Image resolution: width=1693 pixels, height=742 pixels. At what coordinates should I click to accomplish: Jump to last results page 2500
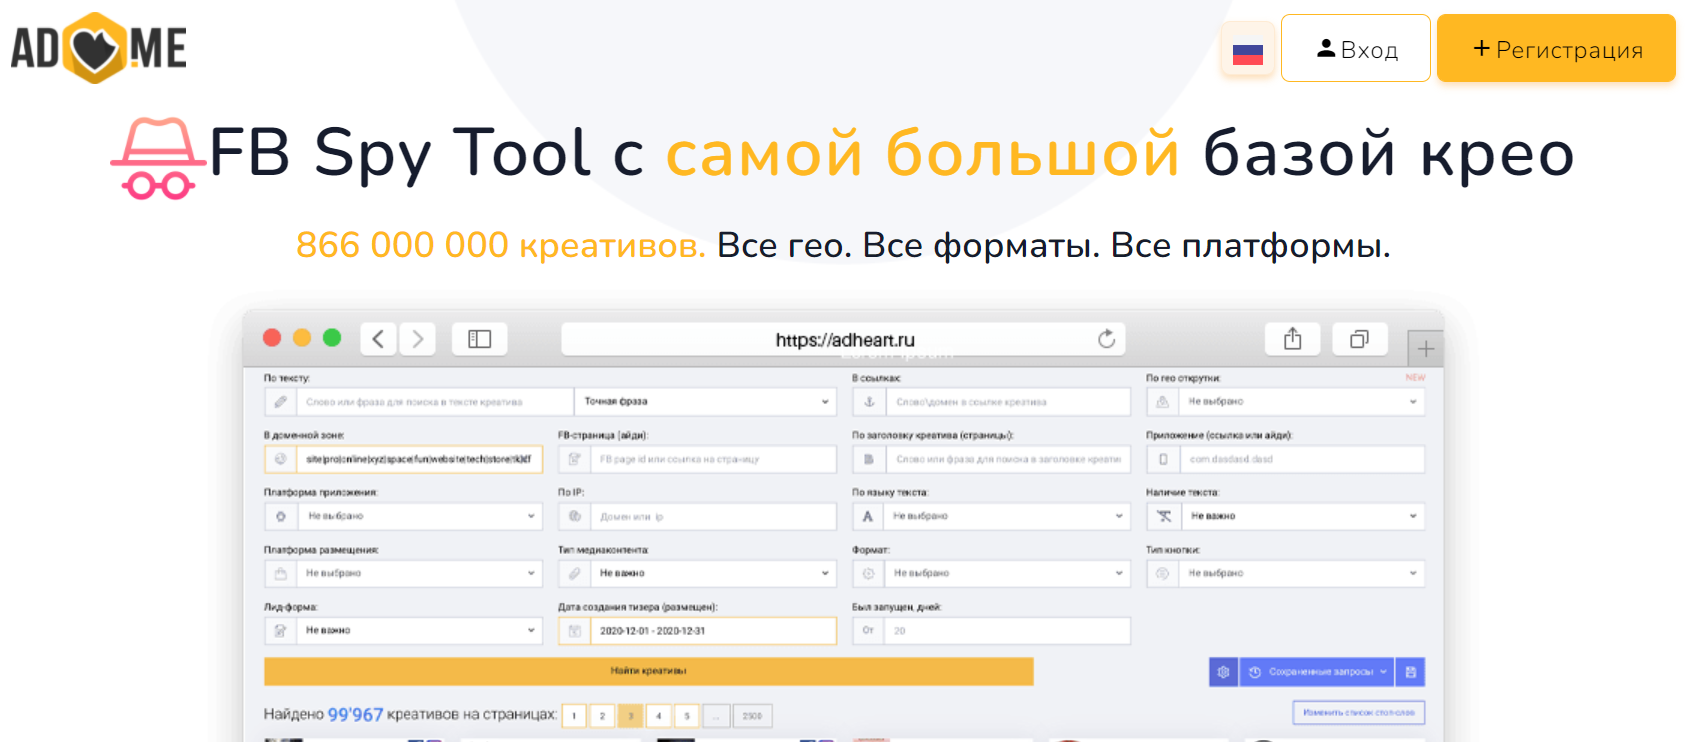pos(753,716)
